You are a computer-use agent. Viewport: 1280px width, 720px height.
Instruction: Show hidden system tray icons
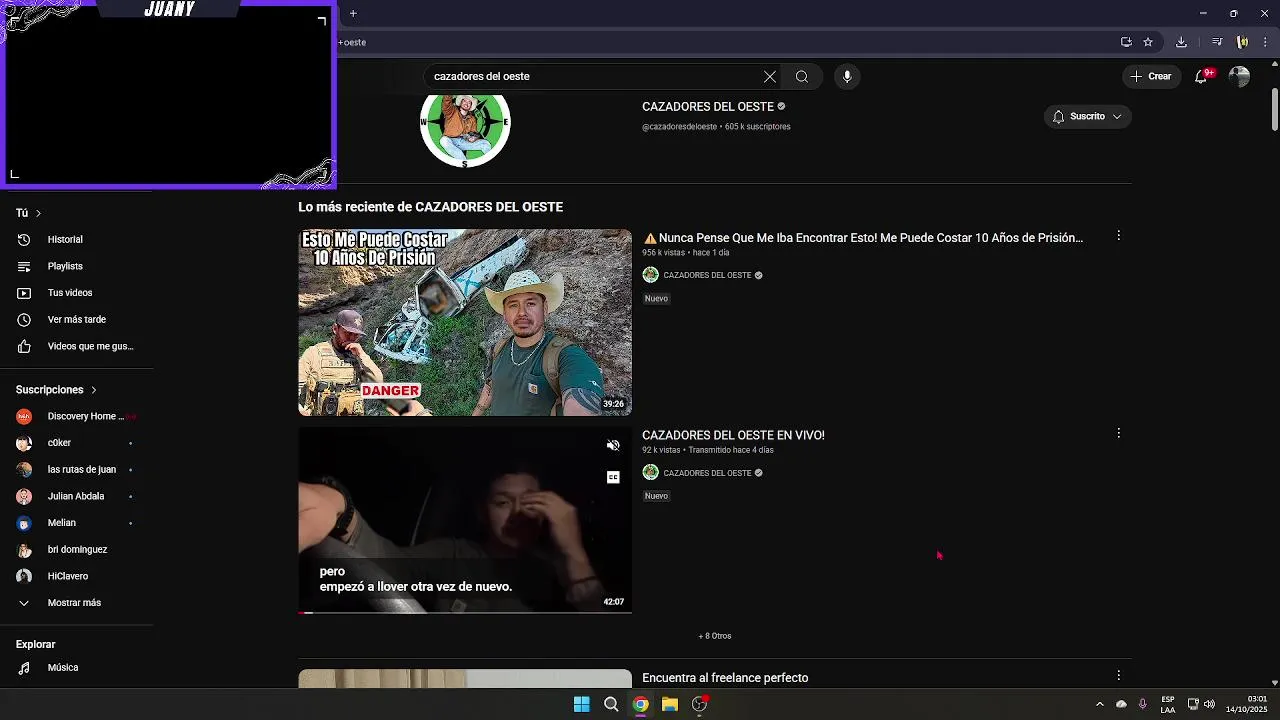(1100, 704)
